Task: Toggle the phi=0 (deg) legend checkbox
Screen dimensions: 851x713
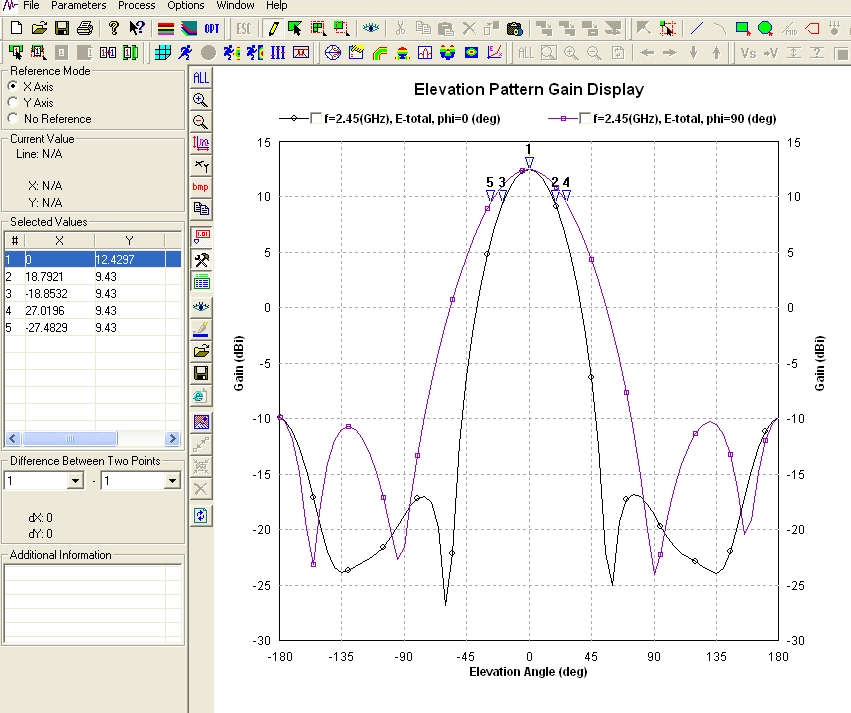Action: pos(316,119)
